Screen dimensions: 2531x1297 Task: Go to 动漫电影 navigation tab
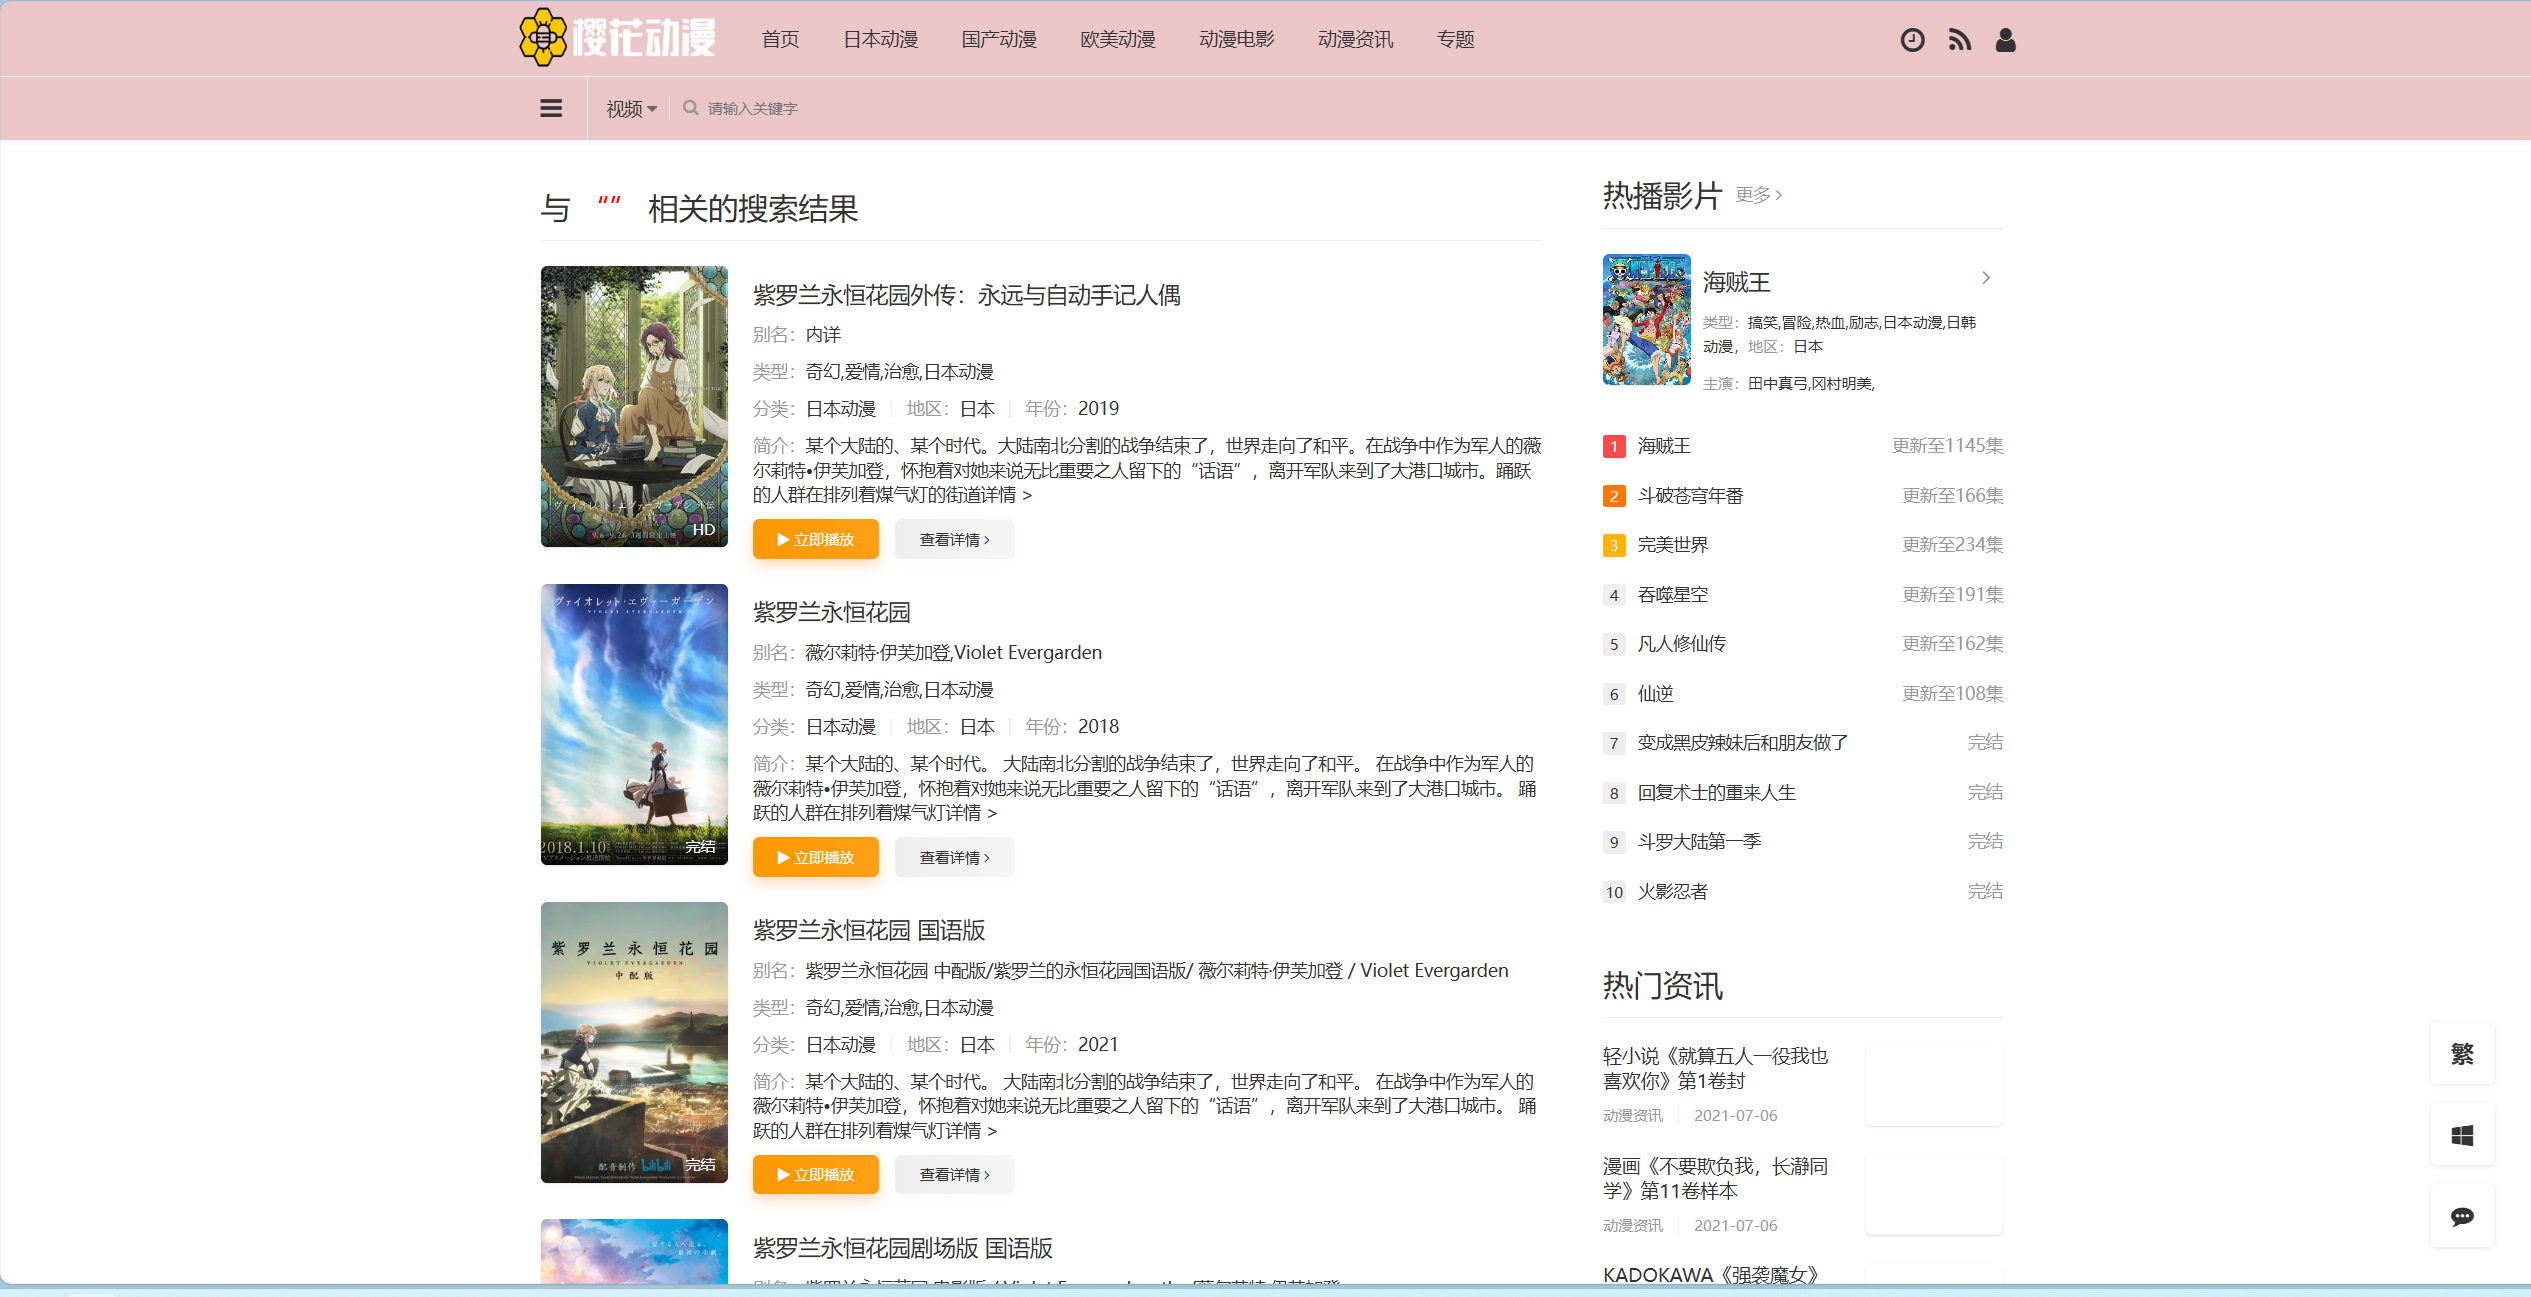coord(1236,40)
